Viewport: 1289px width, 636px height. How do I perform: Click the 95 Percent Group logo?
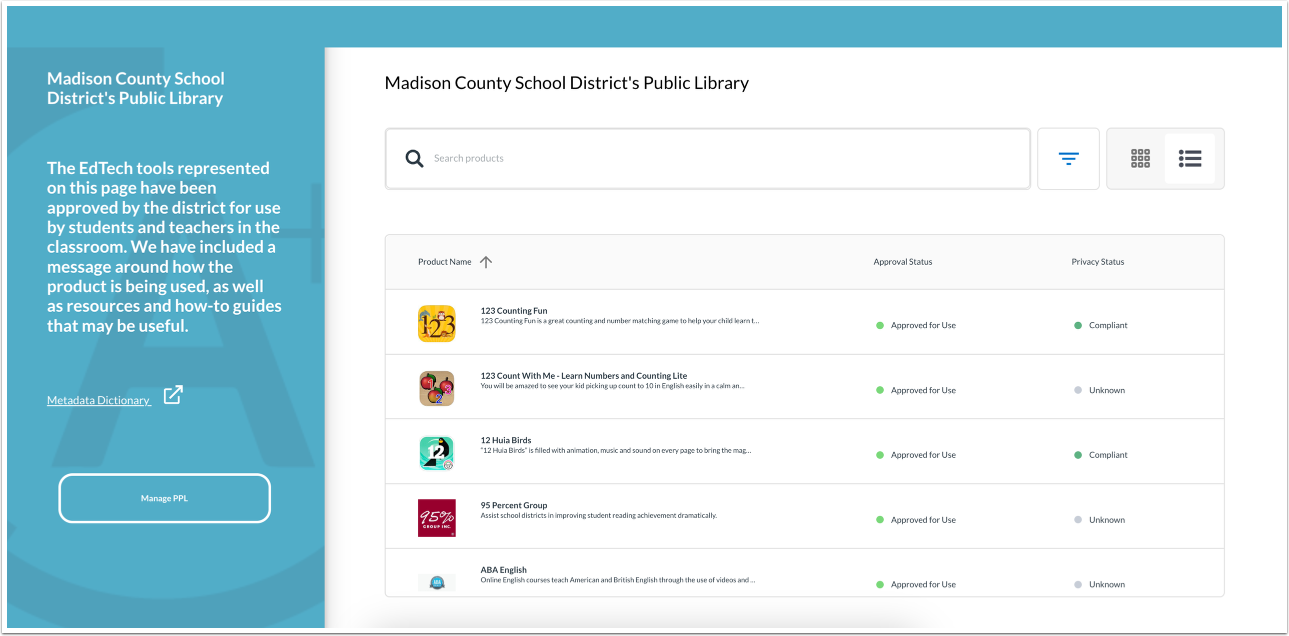click(x=437, y=516)
